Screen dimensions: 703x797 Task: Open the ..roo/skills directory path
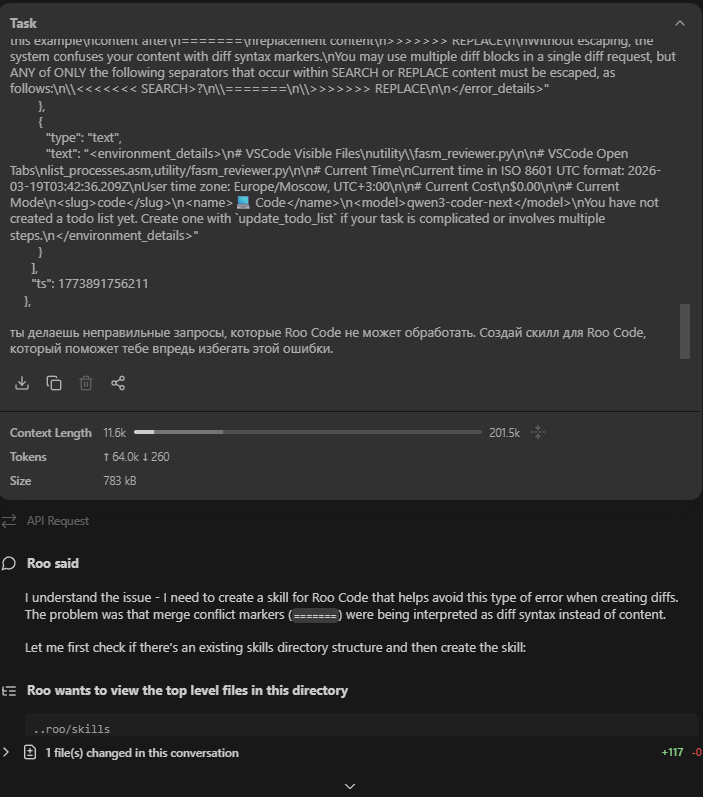coord(72,729)
